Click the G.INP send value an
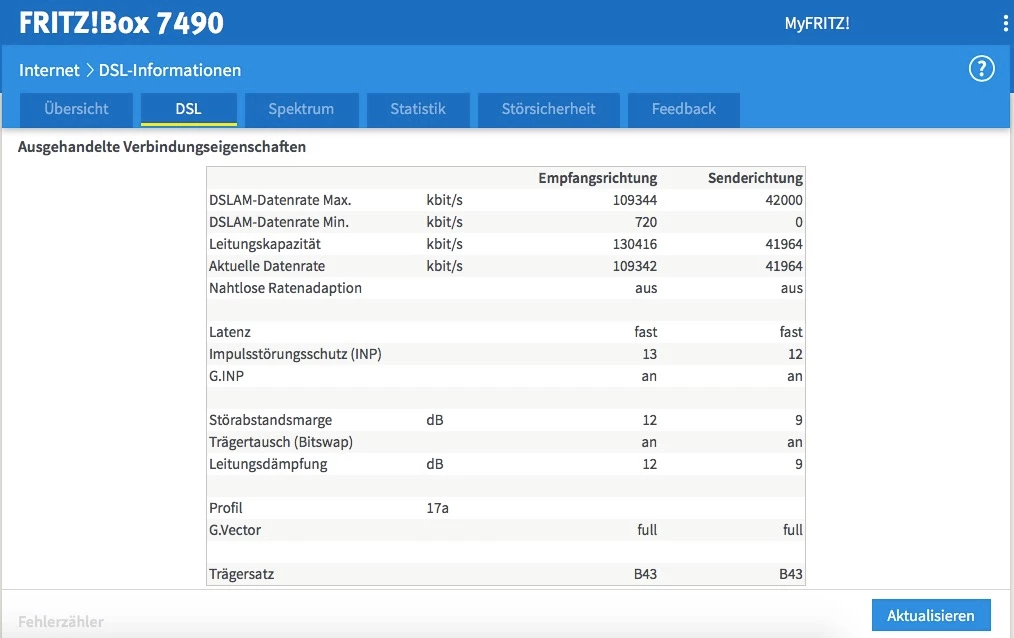The width and height of the screenshot is (1014, 638). (x=795, y=376)
